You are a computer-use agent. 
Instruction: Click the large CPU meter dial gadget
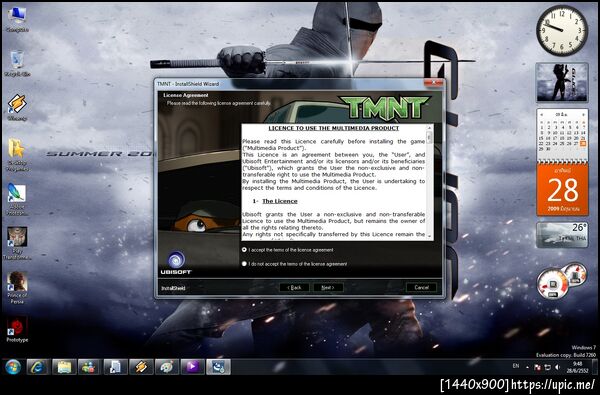(x=553, y=284)
